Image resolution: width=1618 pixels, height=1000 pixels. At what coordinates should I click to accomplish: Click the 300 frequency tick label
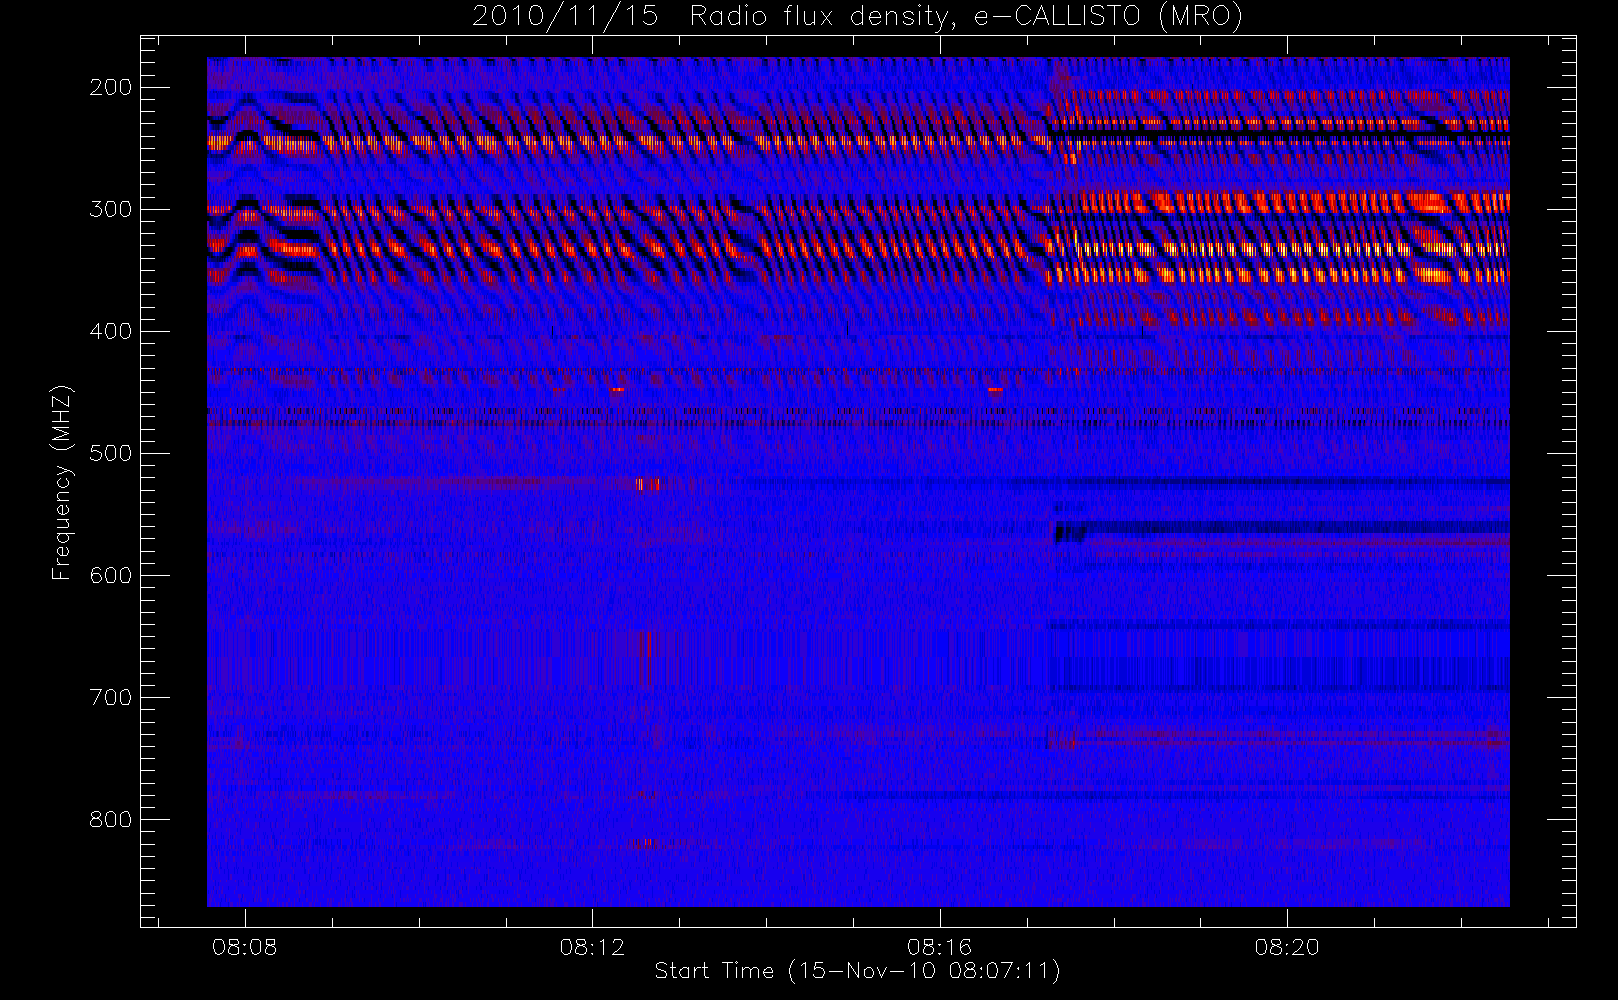coord(111,209)
